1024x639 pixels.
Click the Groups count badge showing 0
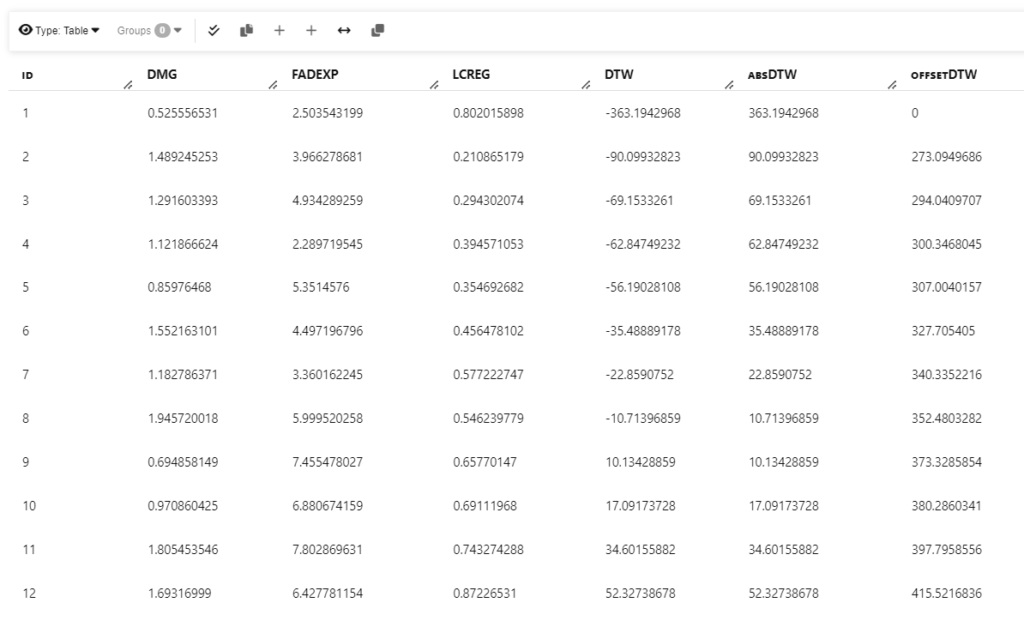[x=161, y=31]
